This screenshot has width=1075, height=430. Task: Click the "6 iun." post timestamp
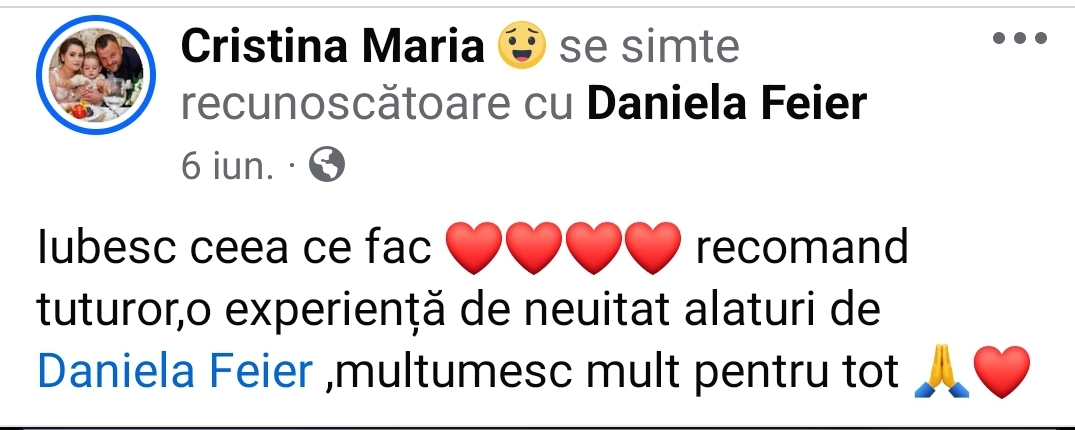227,166
